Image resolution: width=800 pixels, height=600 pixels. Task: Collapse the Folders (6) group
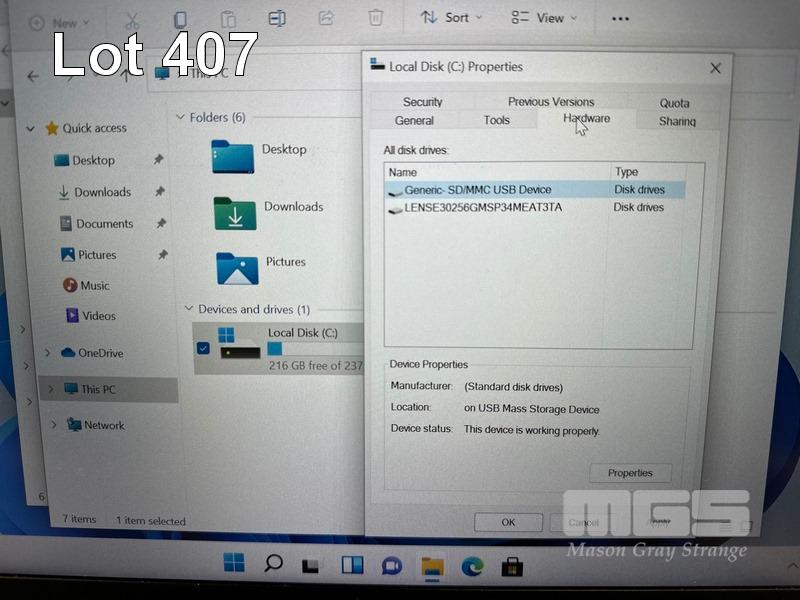pyautogui.click(x=180, y=117)
